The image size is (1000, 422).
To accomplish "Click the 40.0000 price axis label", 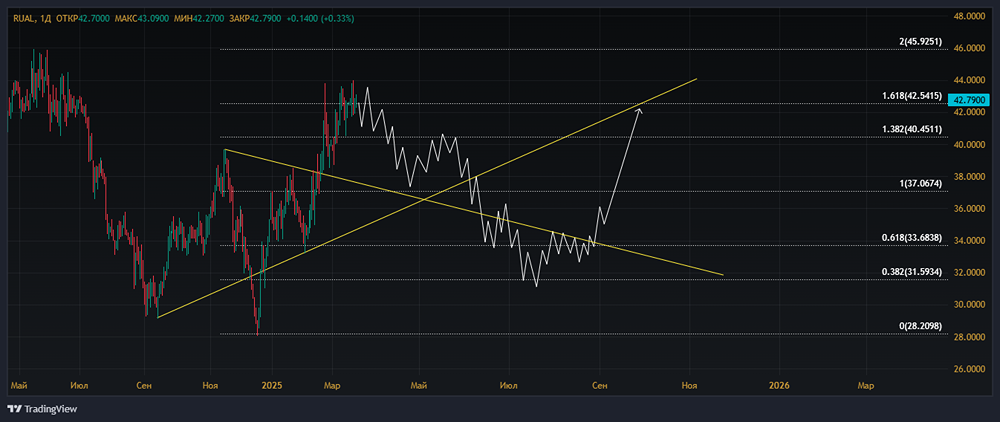I will tap(968, 145).
